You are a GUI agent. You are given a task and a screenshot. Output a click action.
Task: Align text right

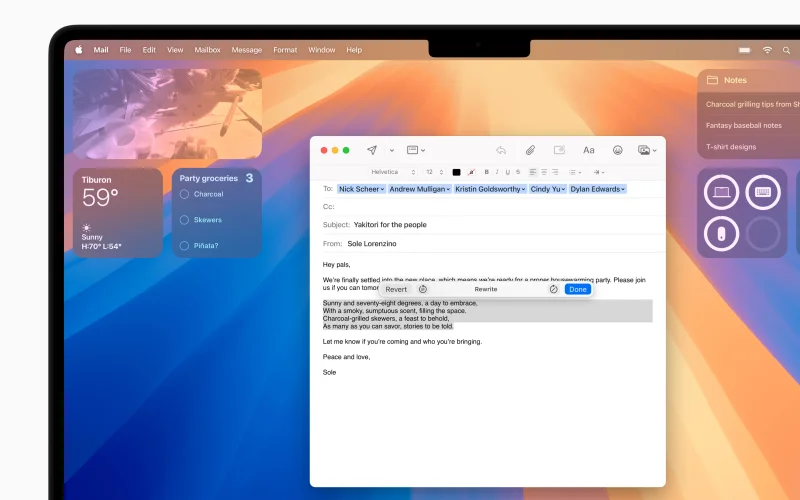point(555,172)
